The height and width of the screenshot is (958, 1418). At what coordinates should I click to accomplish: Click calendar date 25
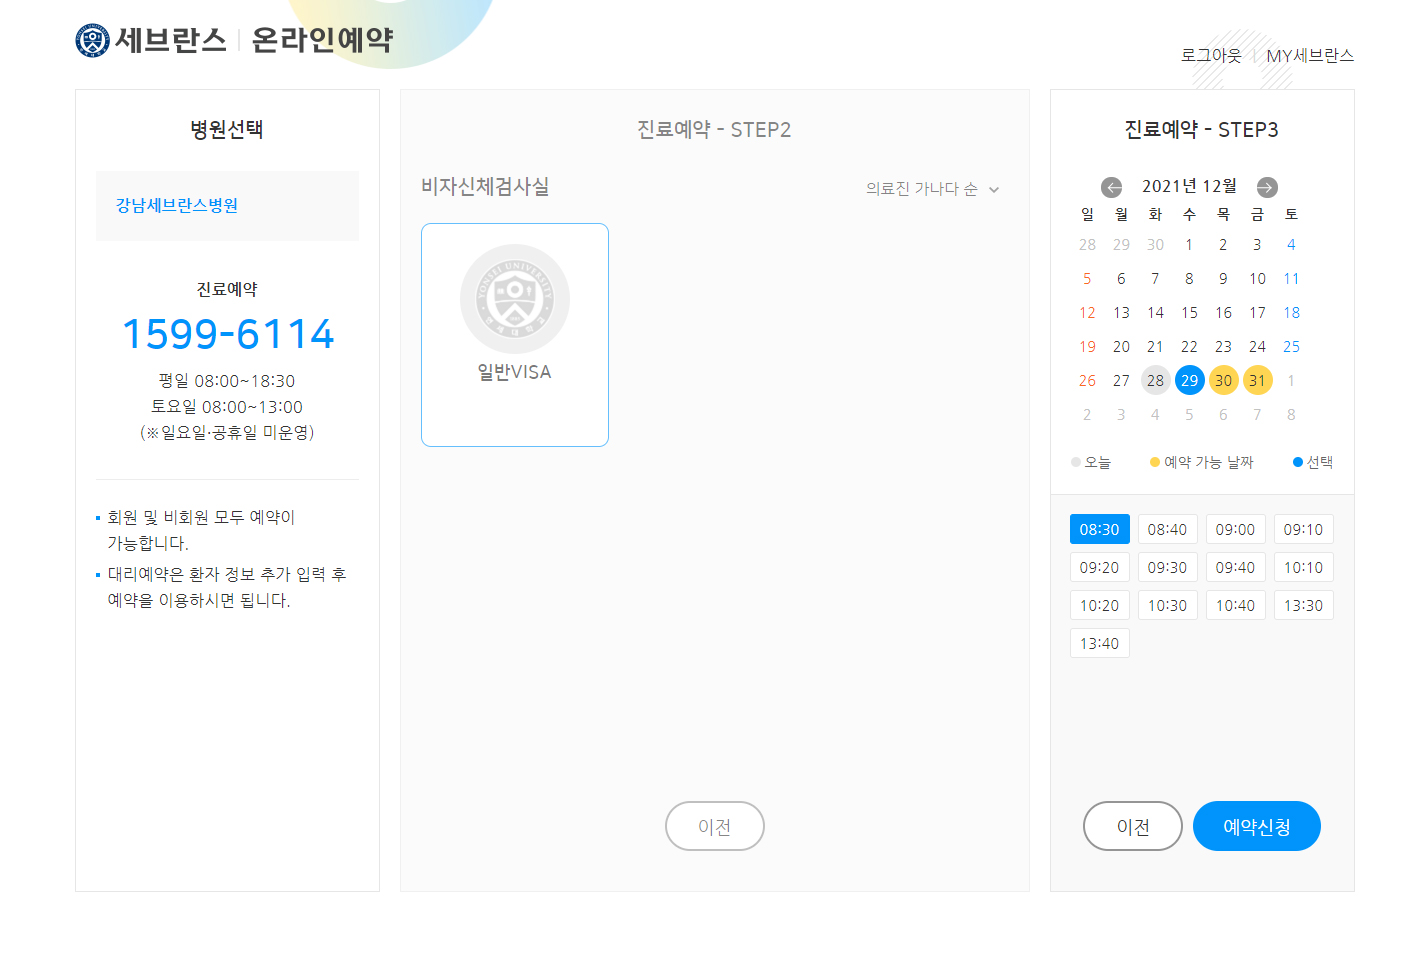[x=1291, y=346]
